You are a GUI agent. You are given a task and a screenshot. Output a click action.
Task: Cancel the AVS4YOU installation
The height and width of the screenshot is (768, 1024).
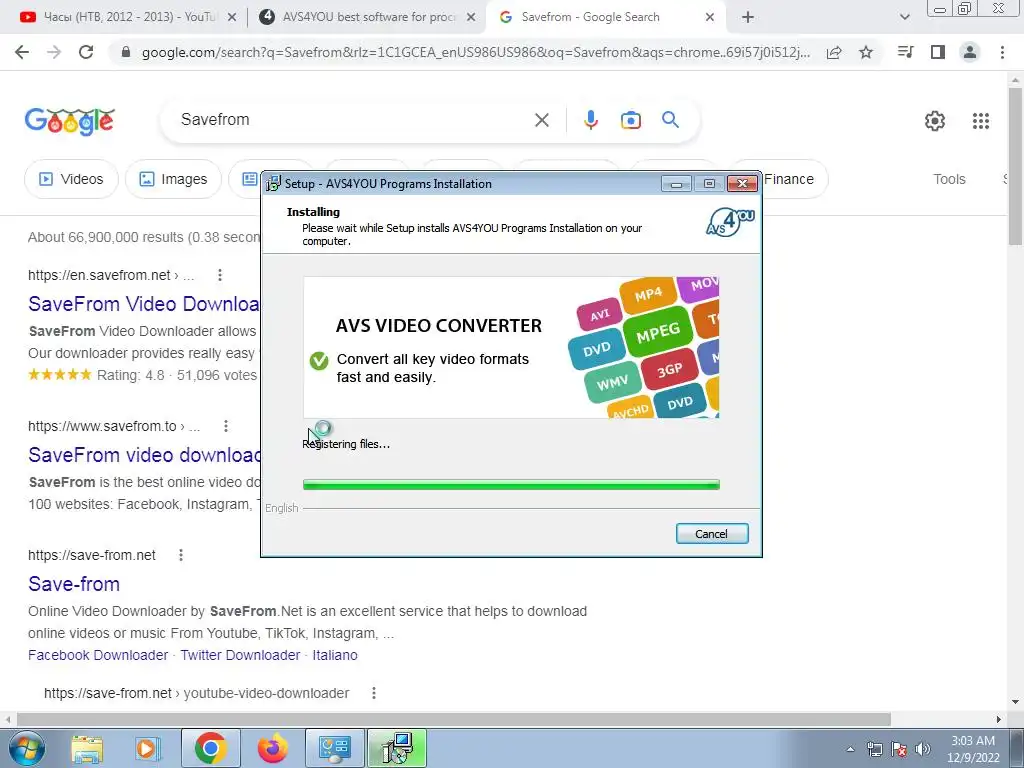[x=712, y=534]
